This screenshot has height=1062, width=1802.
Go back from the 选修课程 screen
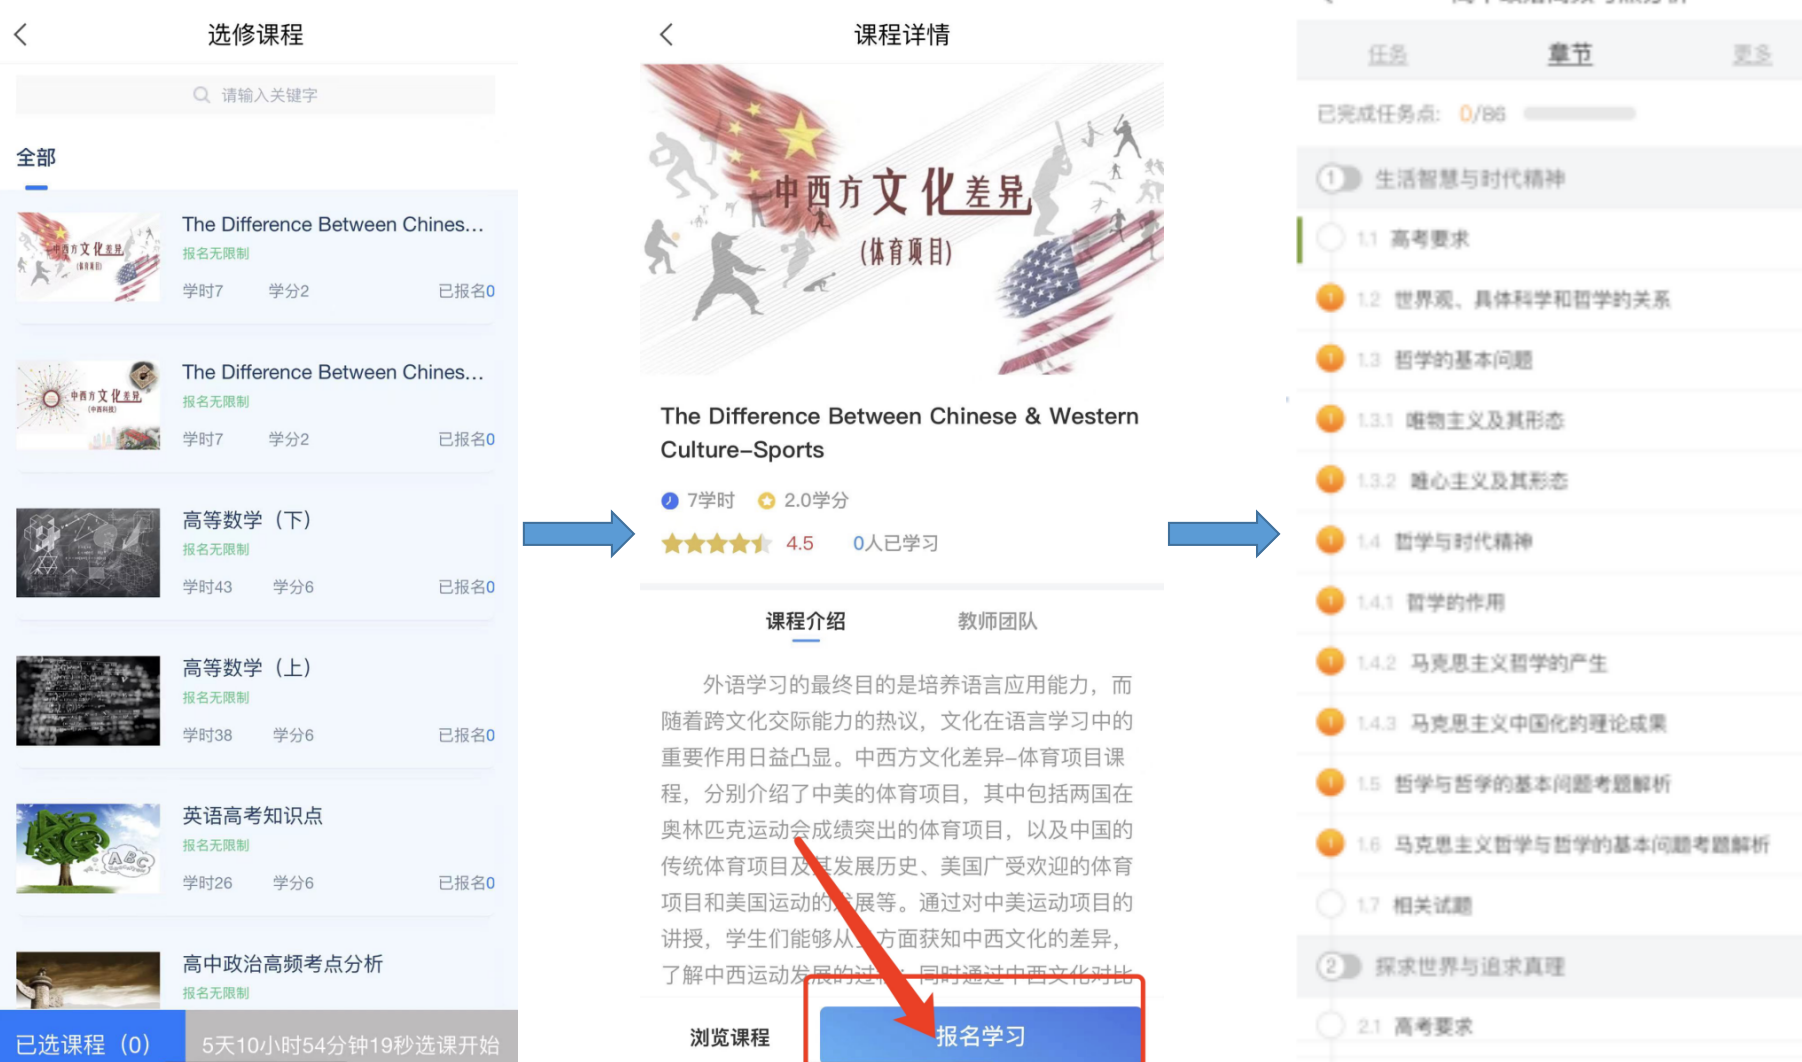click(x=21, y=35)
